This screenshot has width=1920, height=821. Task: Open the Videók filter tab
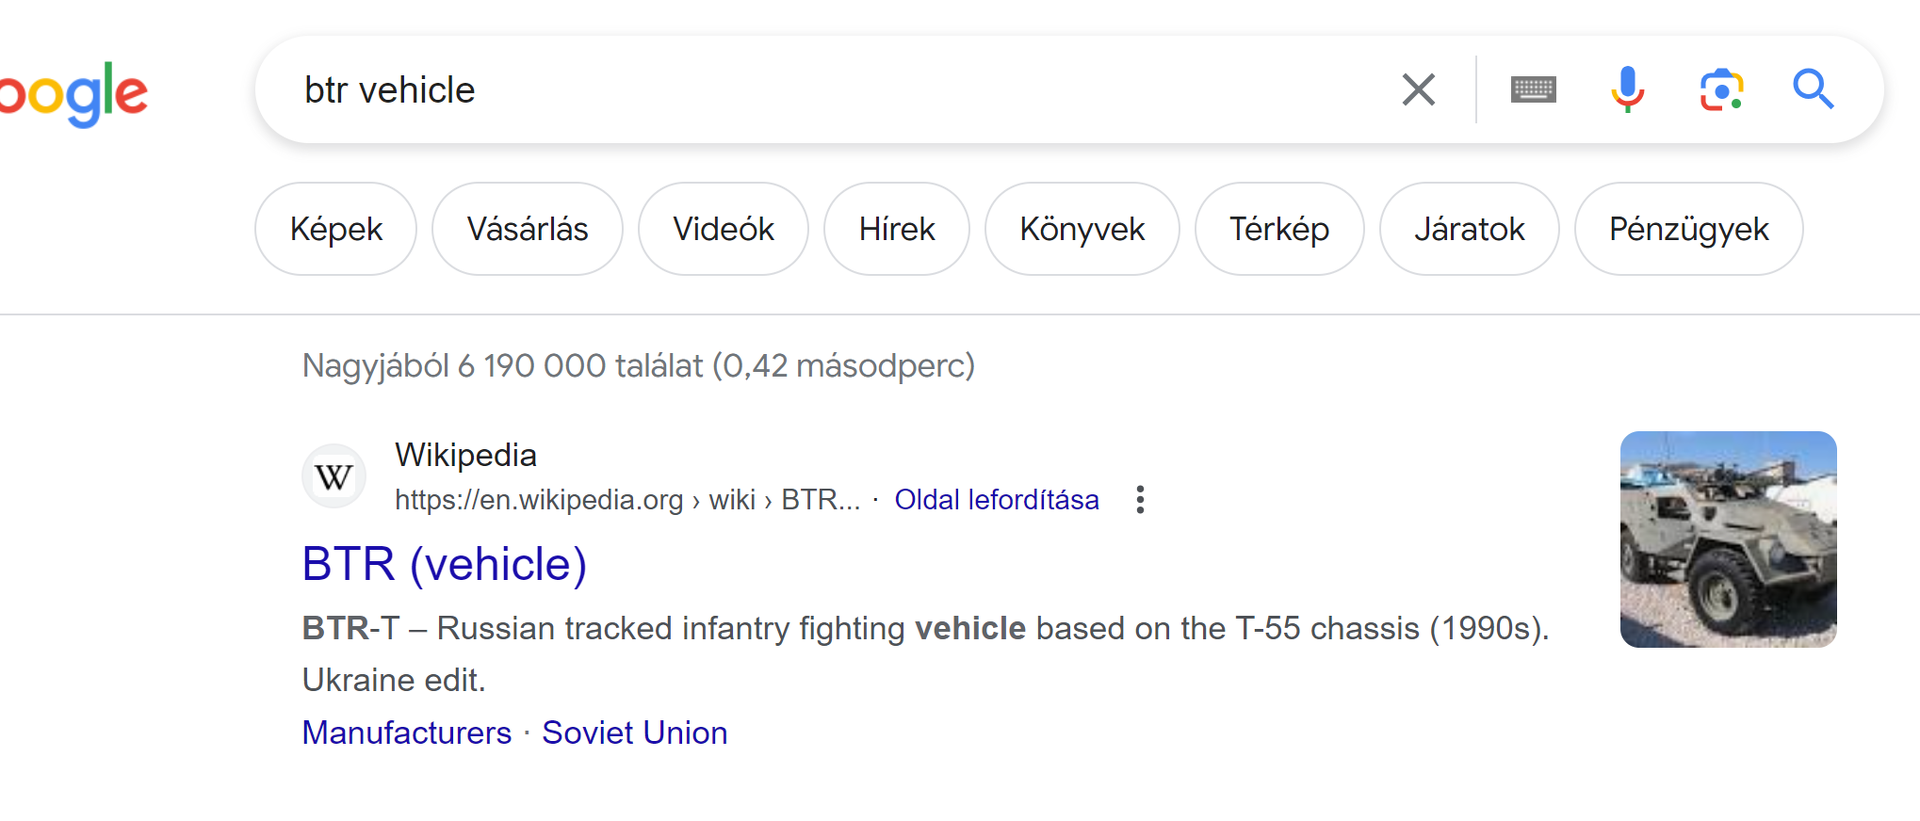pyautogui.click(x=723, y=229)
